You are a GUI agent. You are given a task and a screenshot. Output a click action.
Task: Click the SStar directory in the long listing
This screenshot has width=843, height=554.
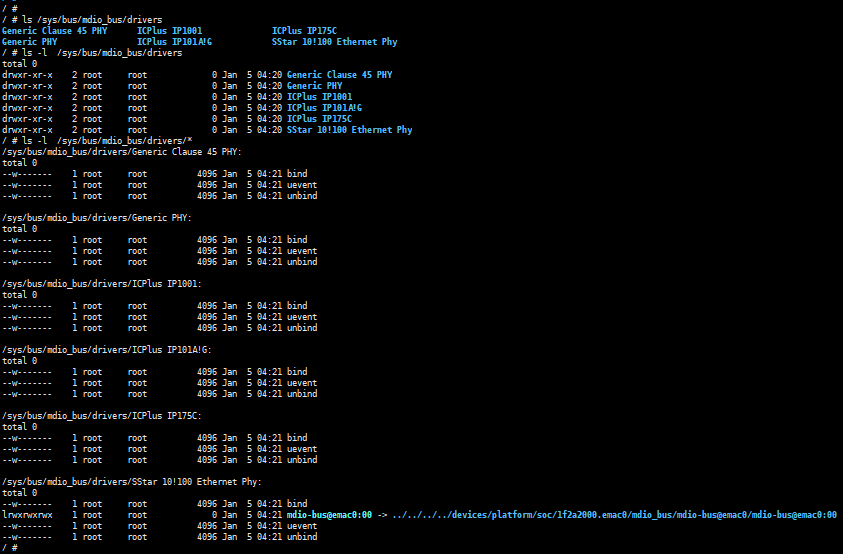coord(349,130)
